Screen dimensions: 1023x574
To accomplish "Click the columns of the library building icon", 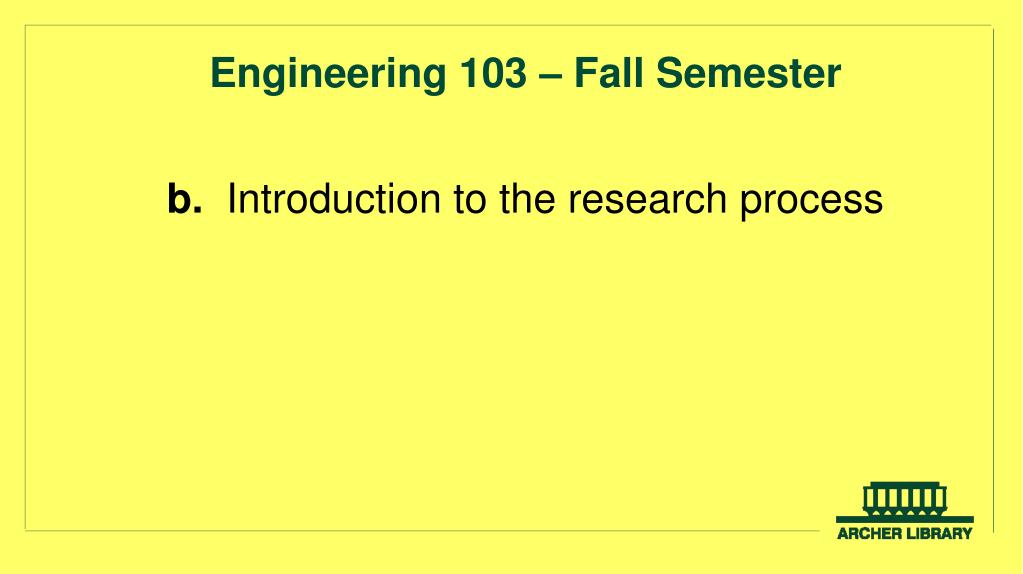I will pos(905,500).
